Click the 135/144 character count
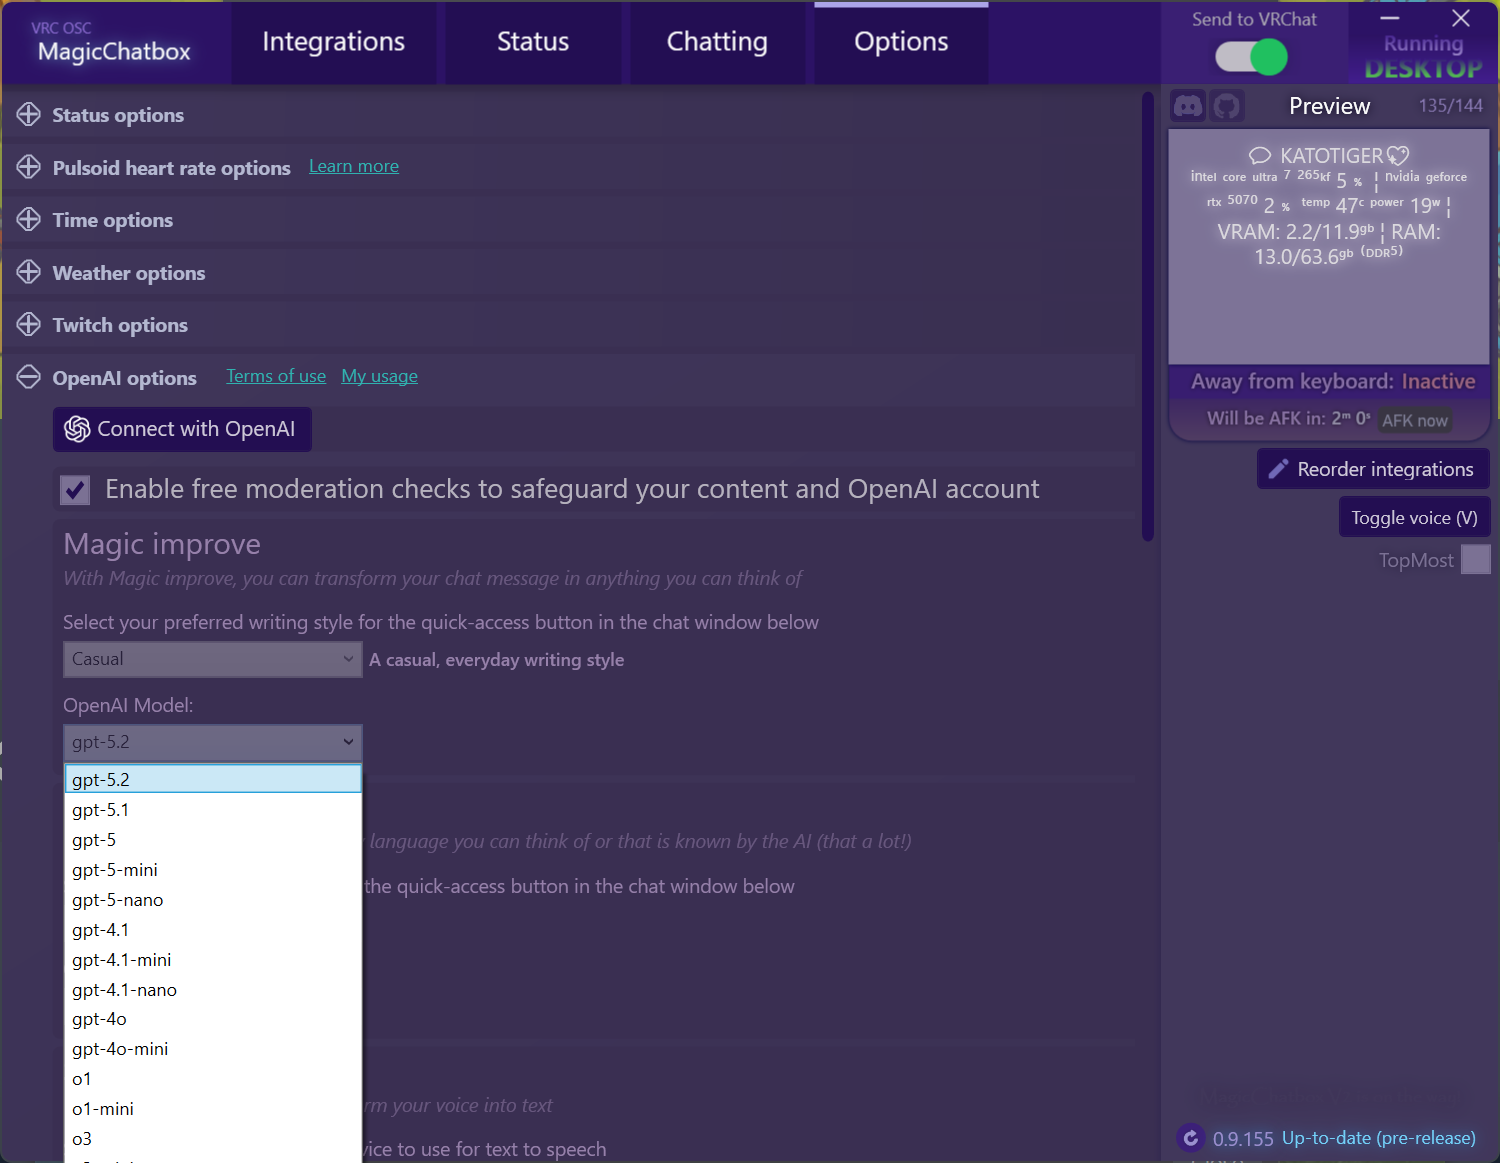Image resolution: width=1500 pixels, height=1163 pixels. pos(1450,106)
